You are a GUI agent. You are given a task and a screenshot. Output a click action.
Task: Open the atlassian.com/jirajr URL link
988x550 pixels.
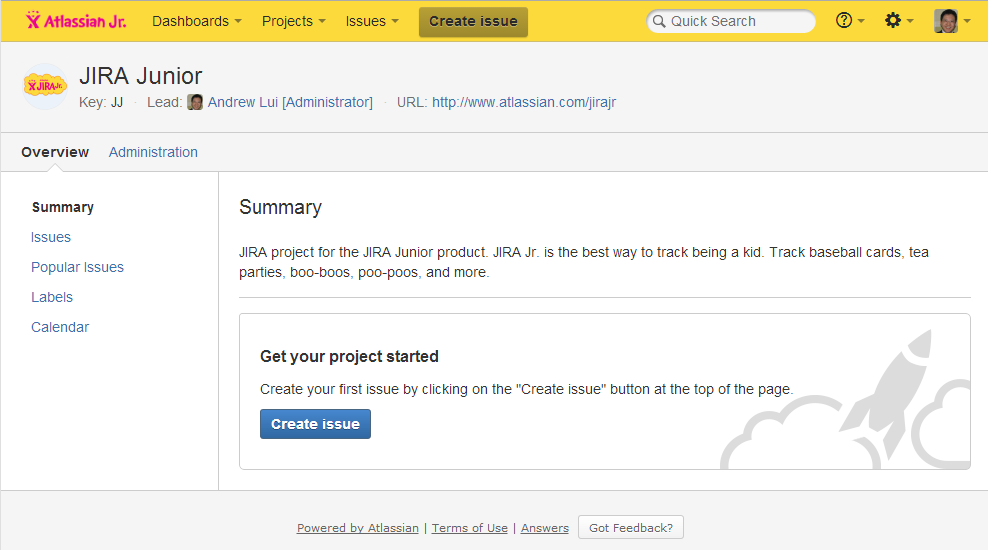pyautogui.click(x=524, y=102)
